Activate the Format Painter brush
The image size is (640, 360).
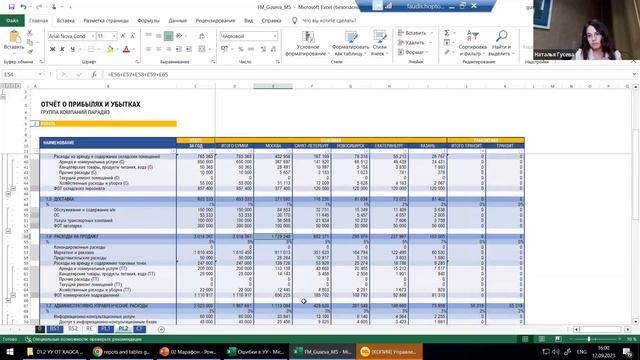[29, 51]
